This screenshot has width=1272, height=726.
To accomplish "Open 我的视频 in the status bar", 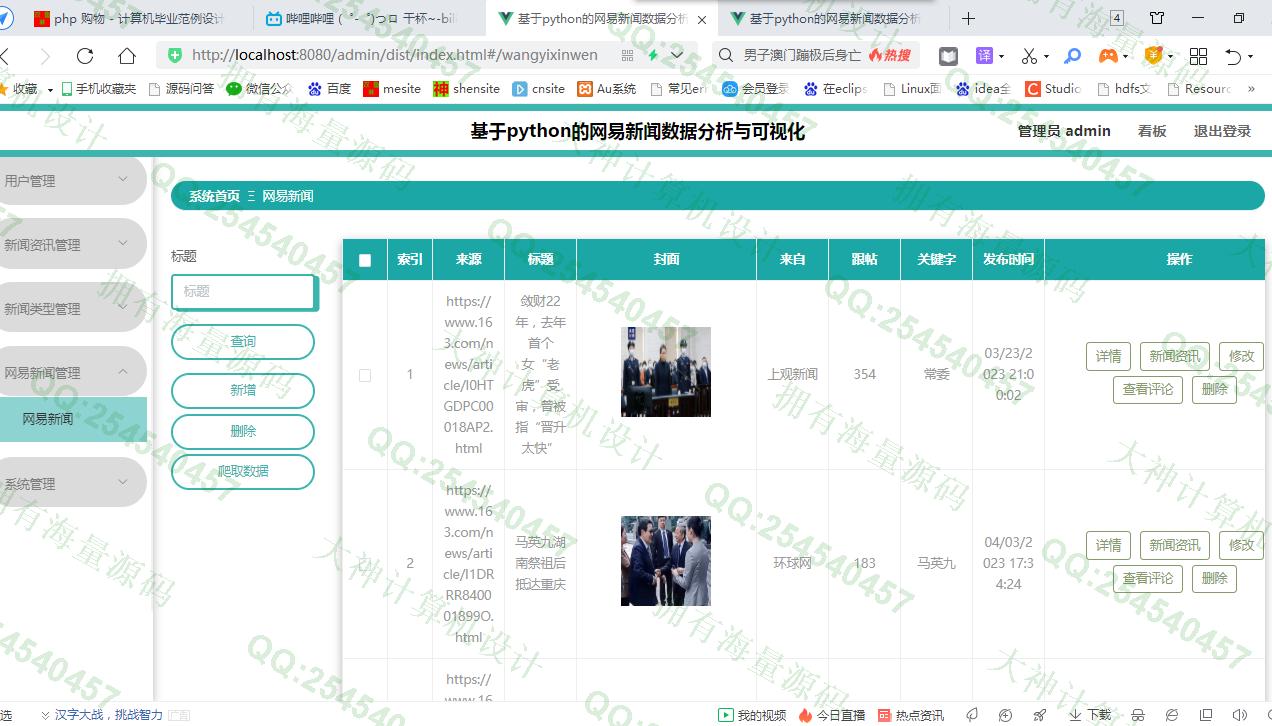I will 753,715.
